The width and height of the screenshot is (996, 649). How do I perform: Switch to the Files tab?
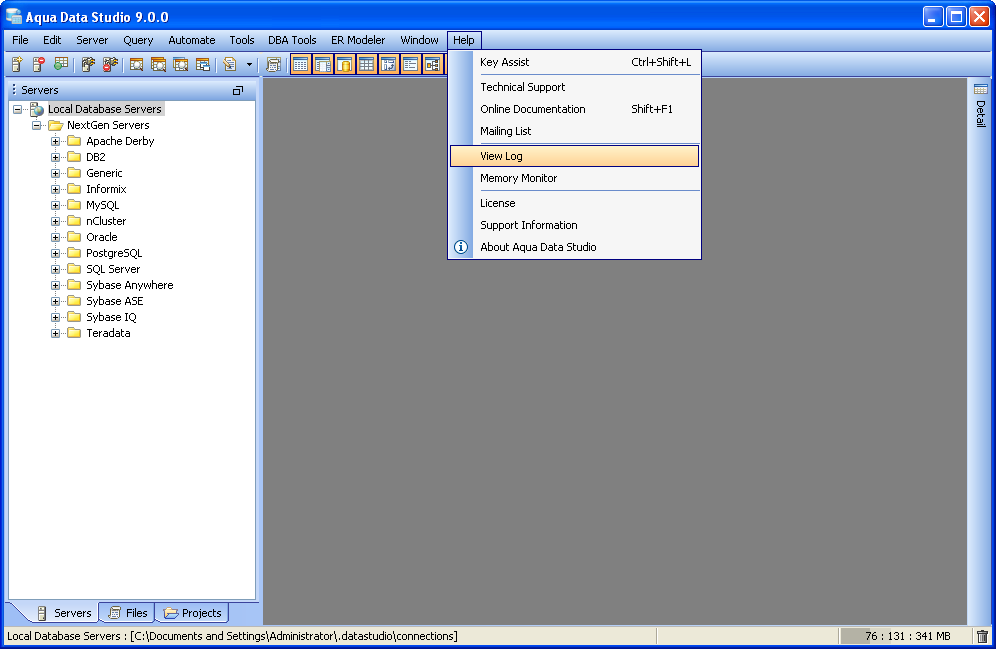click(x=128, y=613)
